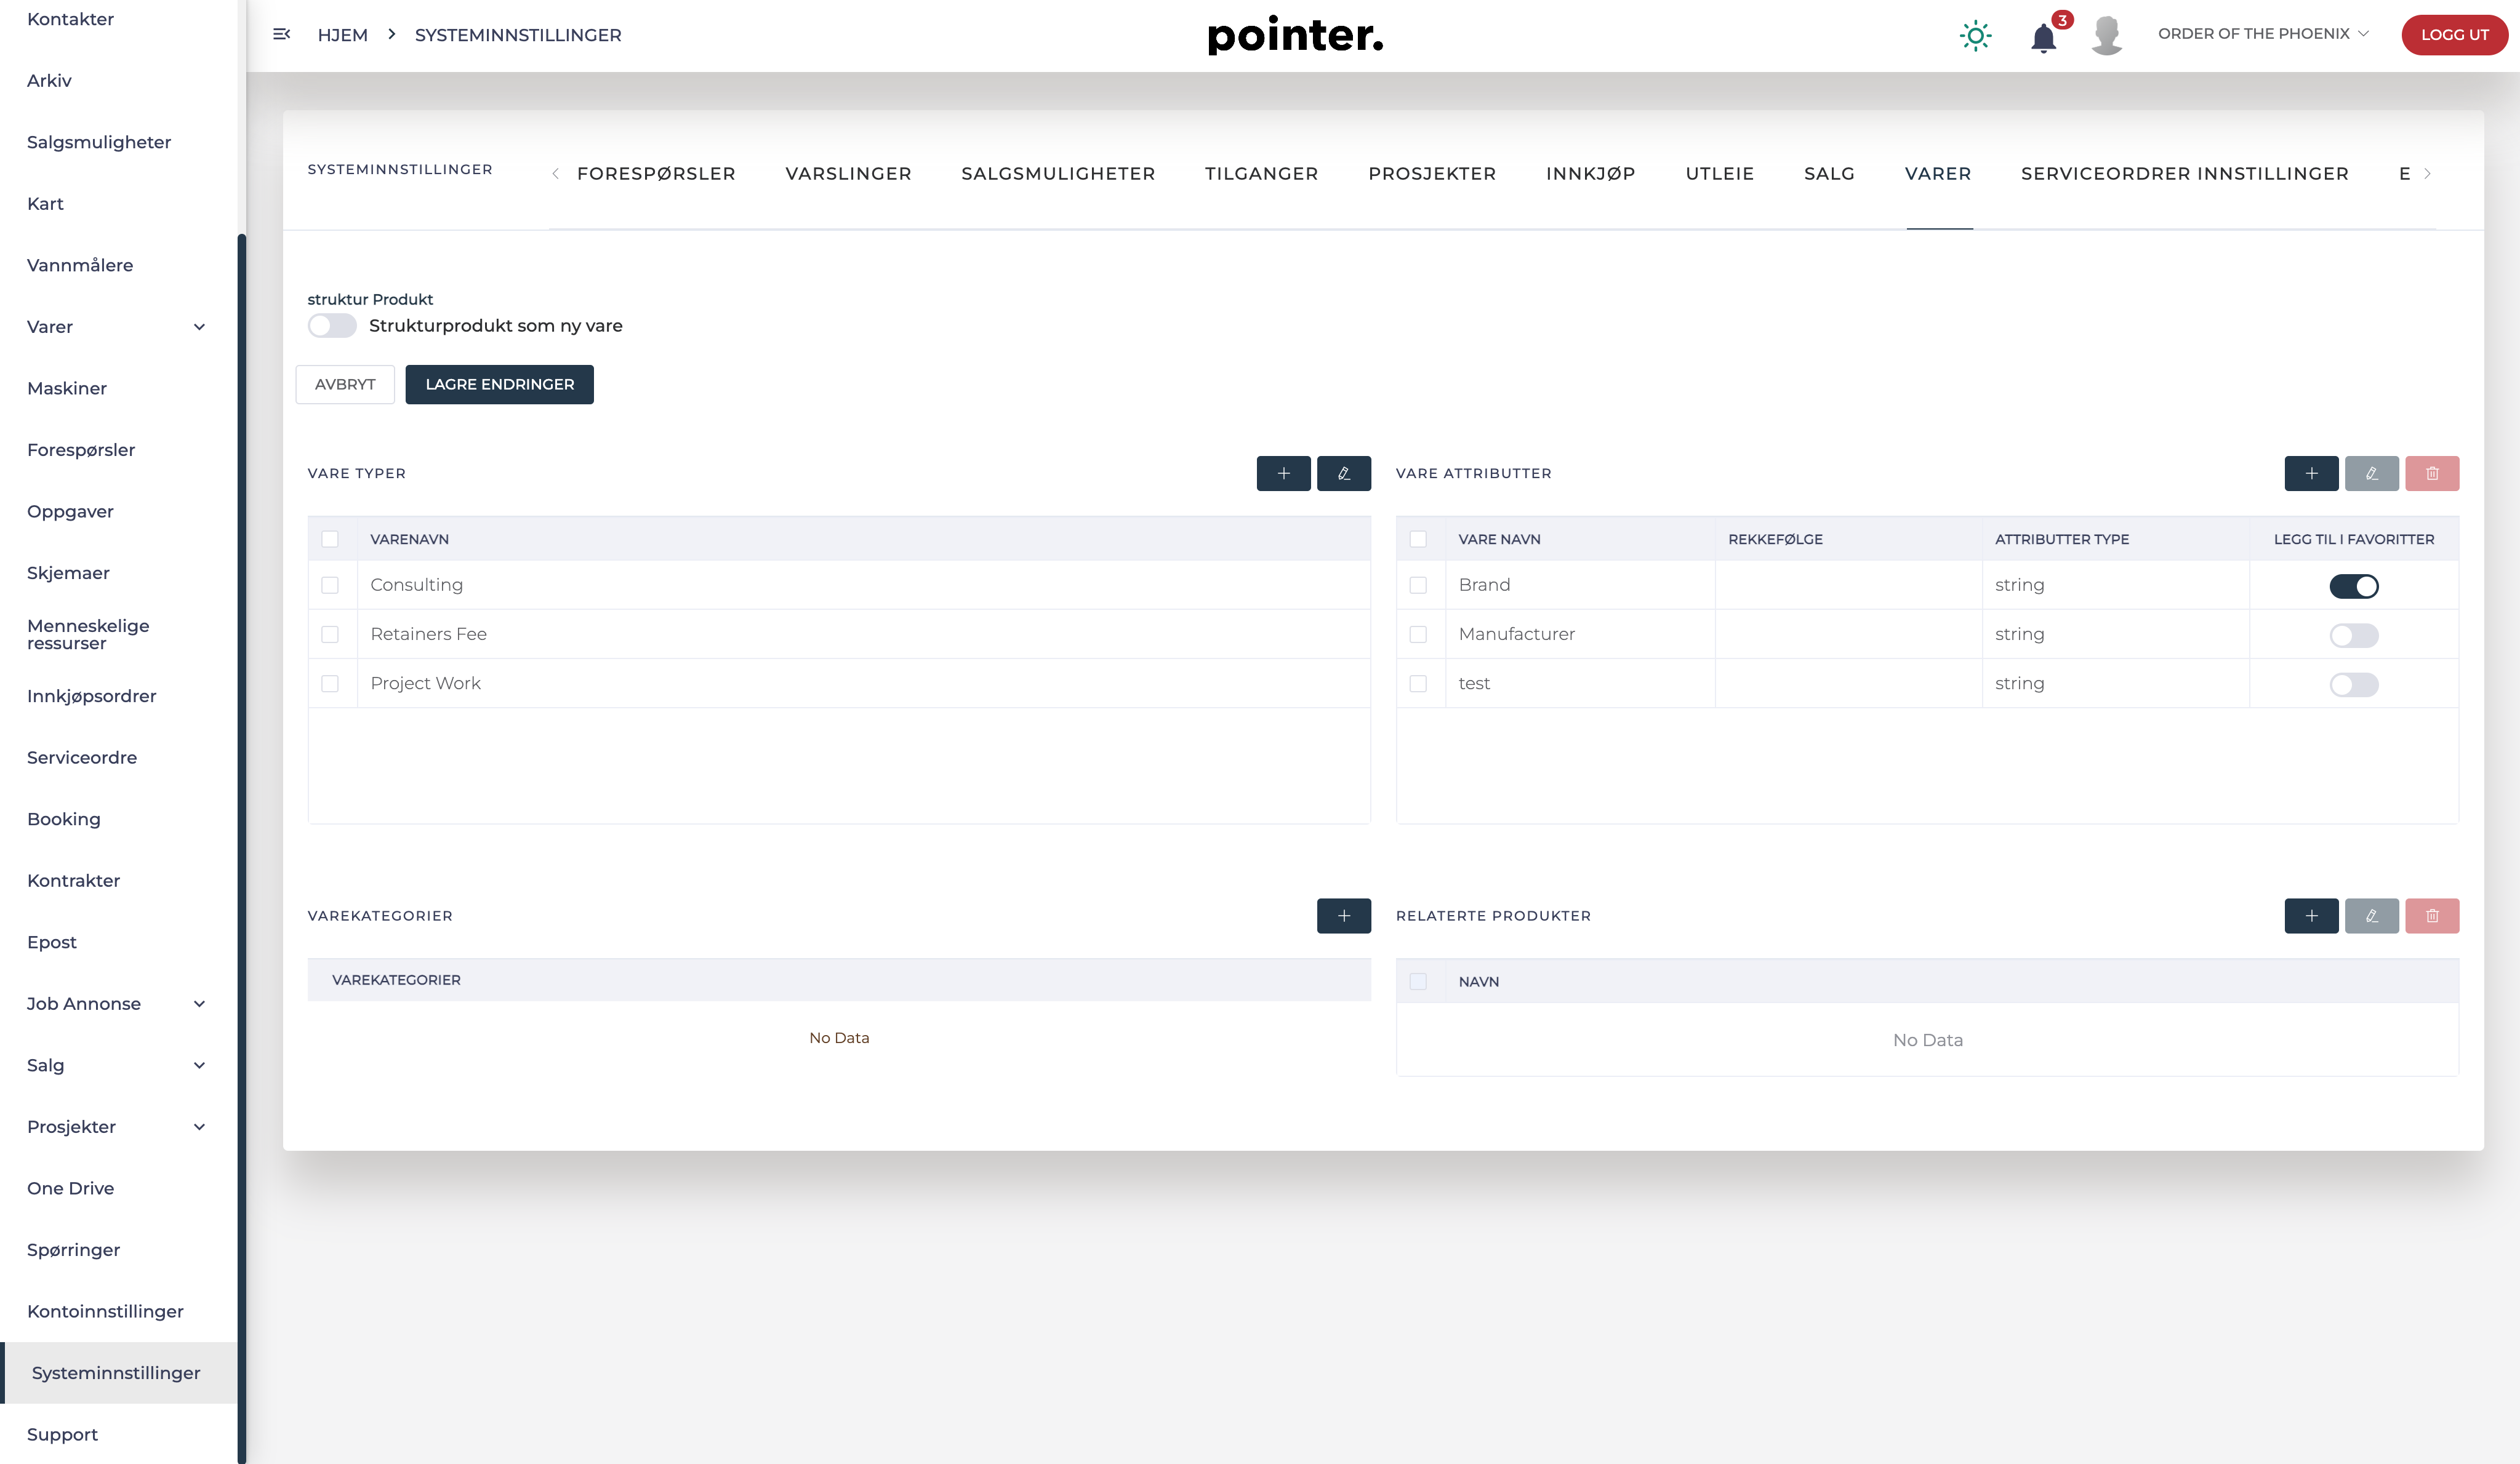Open Vannmålere in the sidebar
The width and height of the screenshot is (2520, 1464).
pyautogui.click(x=80, y=265)
